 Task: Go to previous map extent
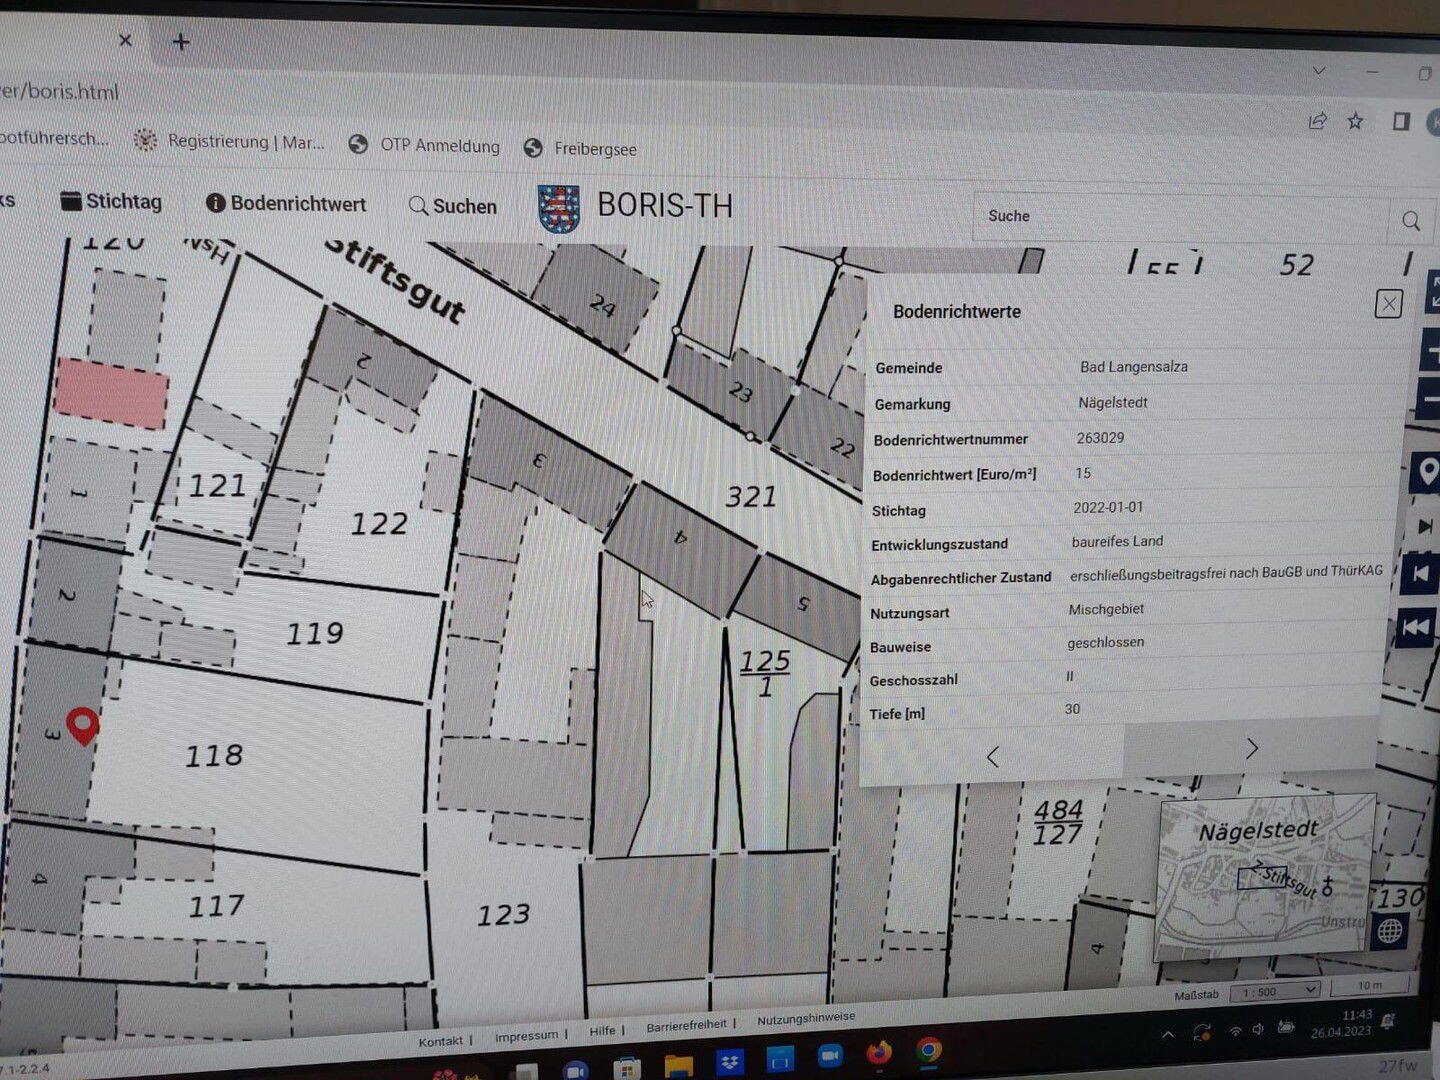coord(1420,574)
